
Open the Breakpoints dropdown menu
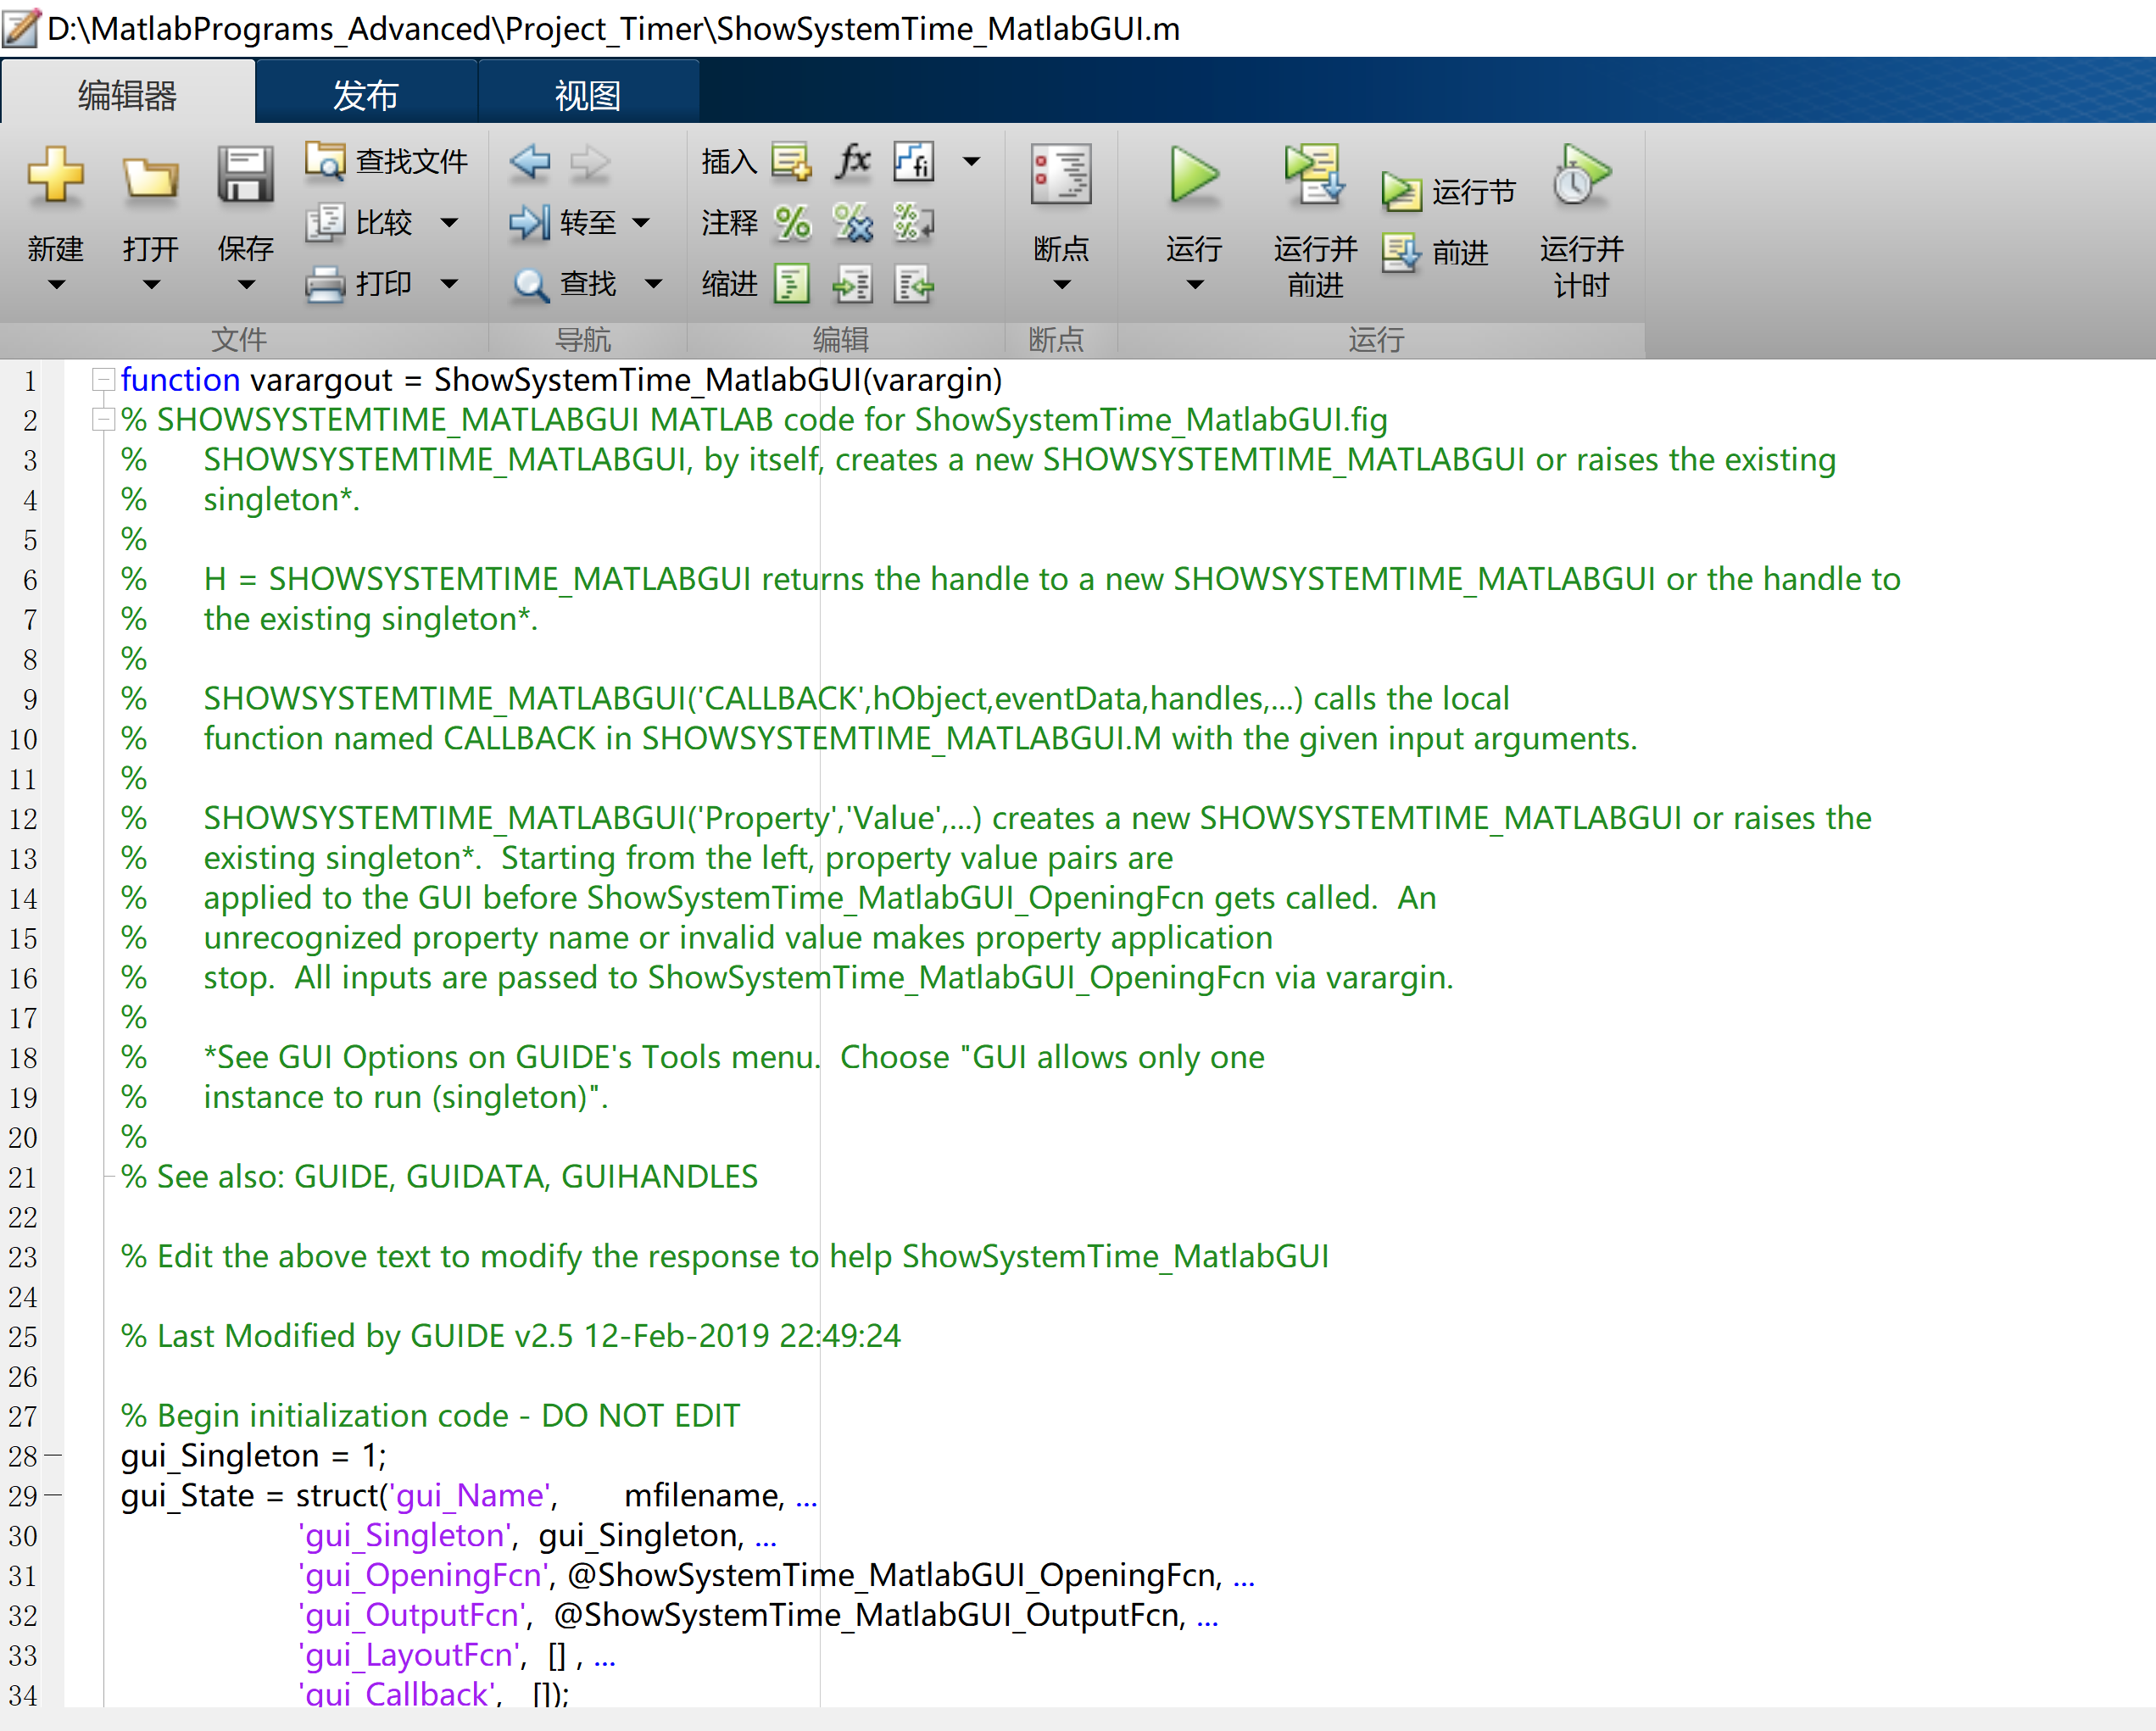1061,285
